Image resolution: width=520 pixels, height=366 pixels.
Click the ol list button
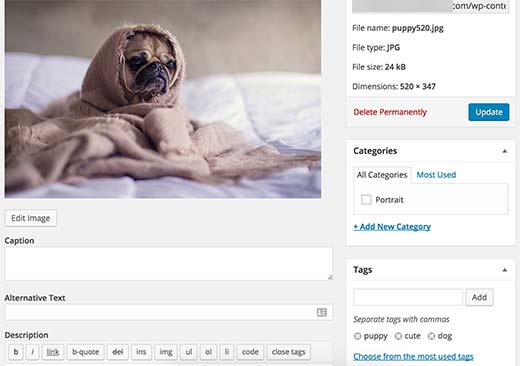[x=208, y=352]
